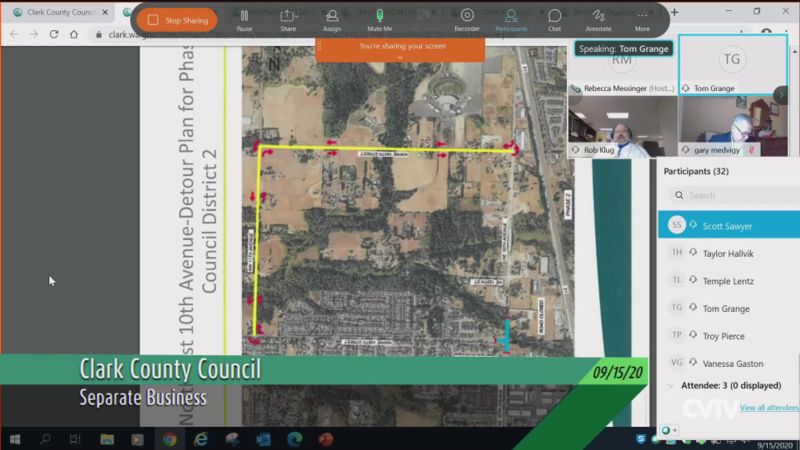Screen dimensions: 800x450
Task: Click the View all attendees link
Action: pos(769,407)
